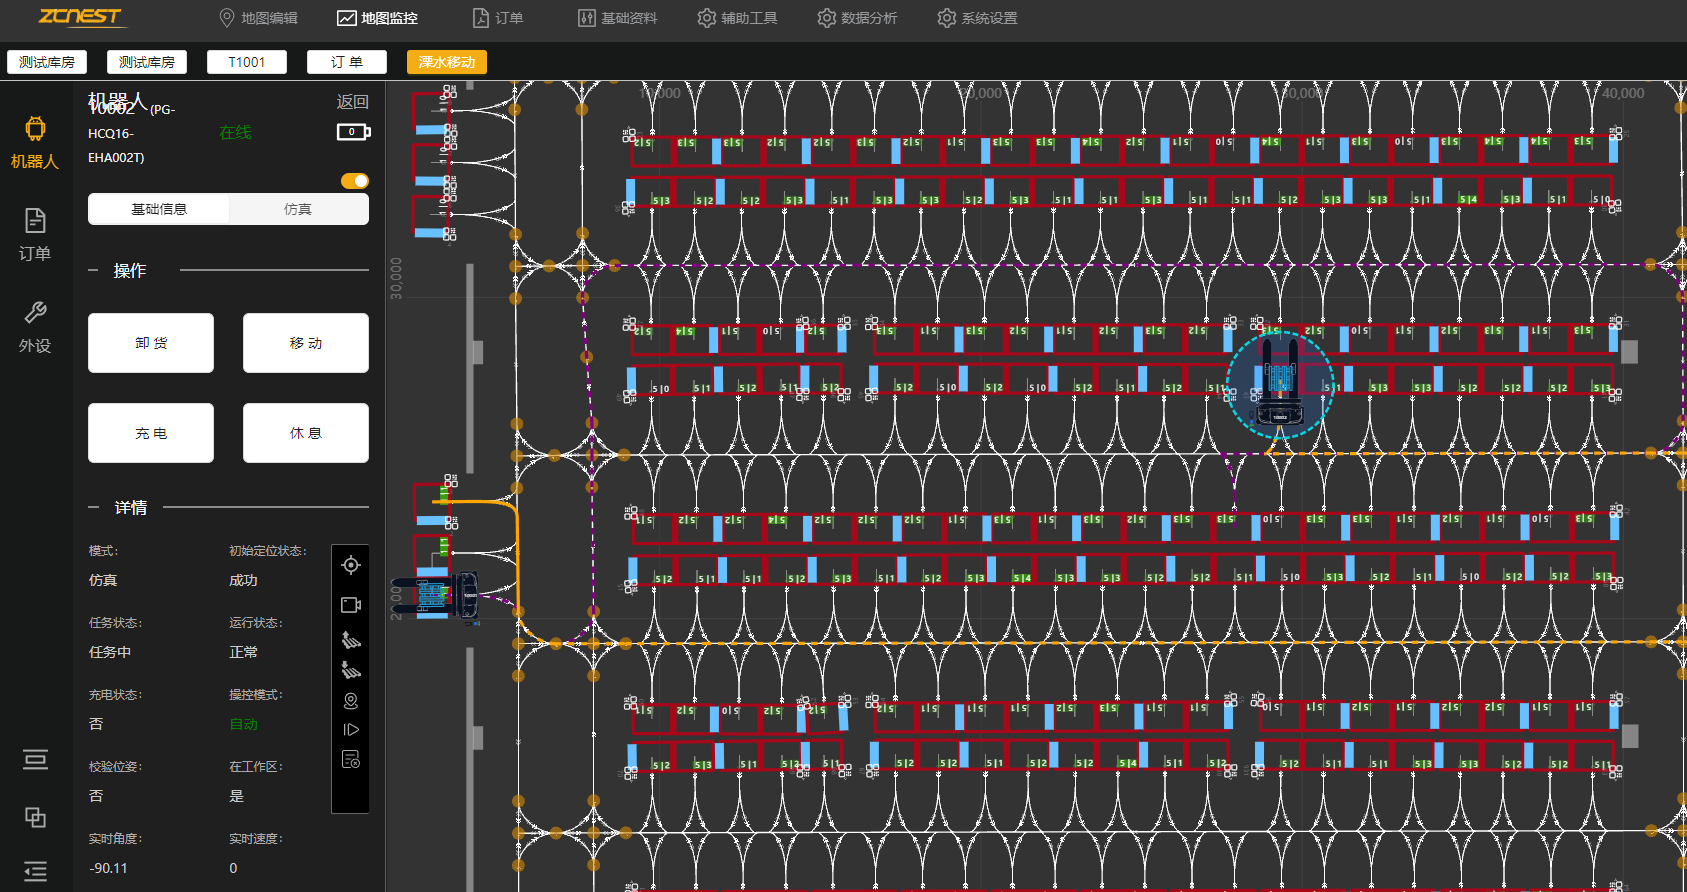Click the cancel task document icon

coord(351,760)
